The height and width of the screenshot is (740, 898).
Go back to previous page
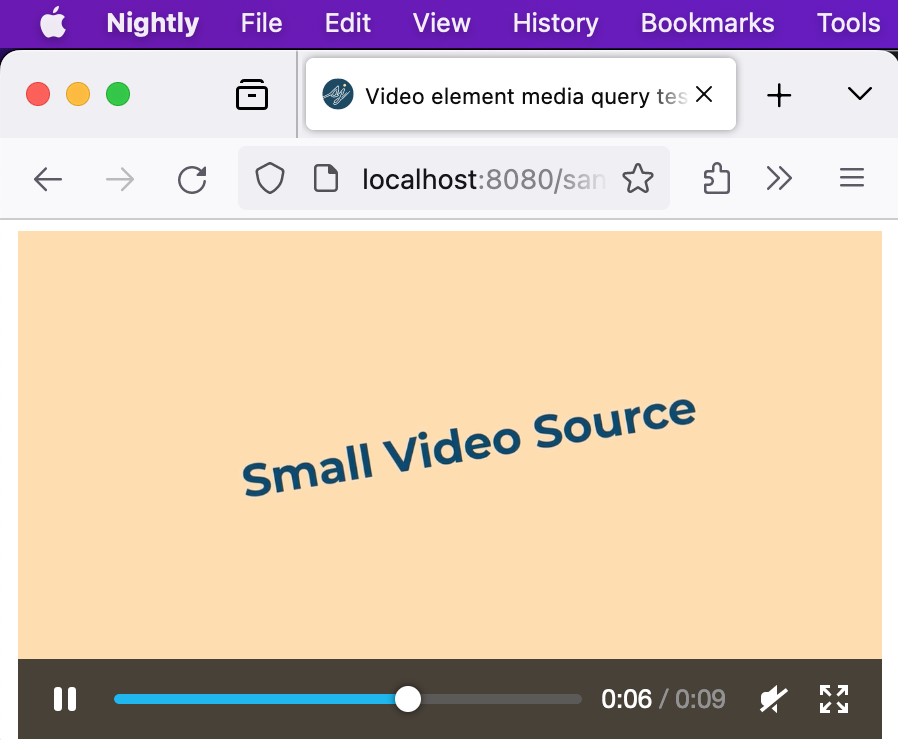click(x=48, y=179)
